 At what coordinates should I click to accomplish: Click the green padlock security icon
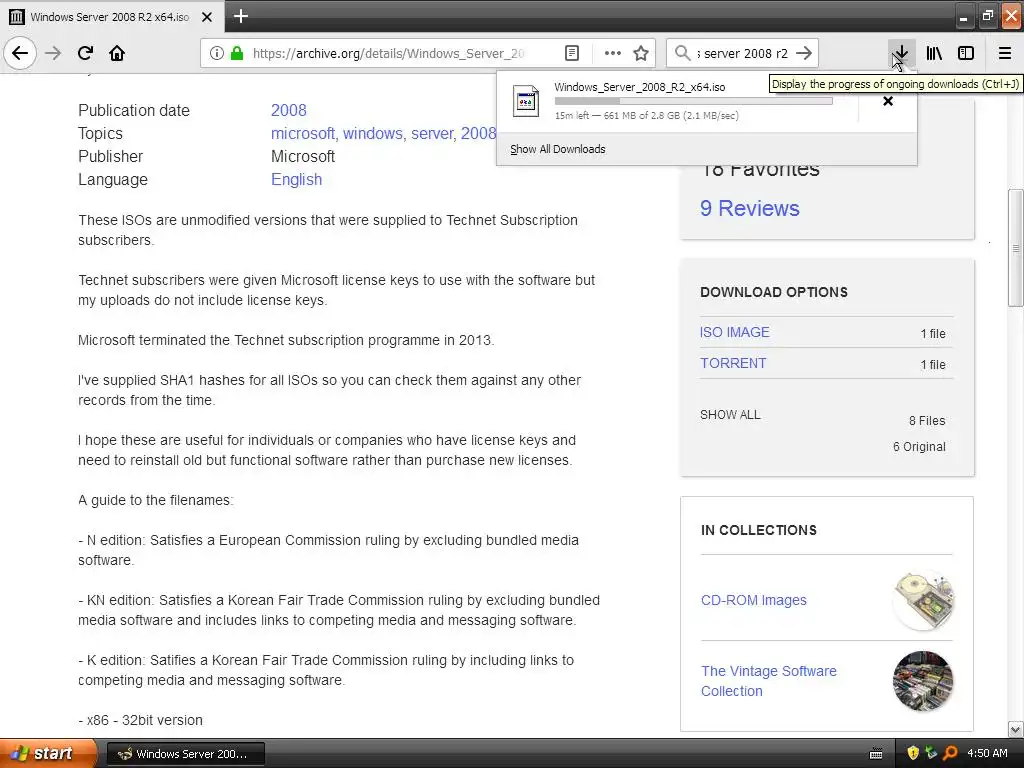236,53
